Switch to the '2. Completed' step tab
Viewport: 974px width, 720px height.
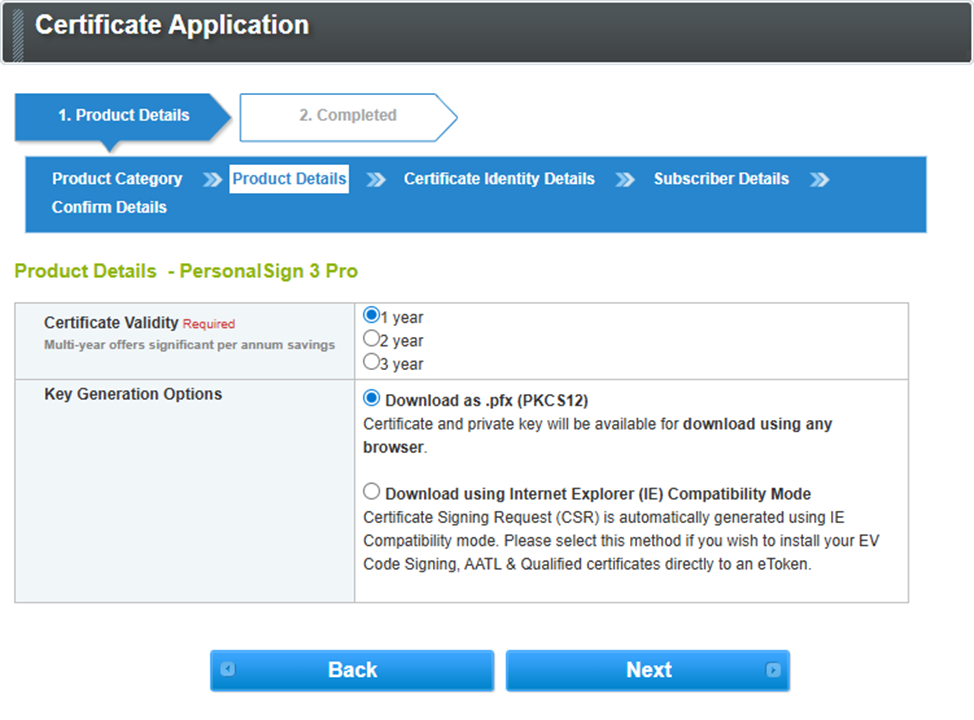click(347, 116)
